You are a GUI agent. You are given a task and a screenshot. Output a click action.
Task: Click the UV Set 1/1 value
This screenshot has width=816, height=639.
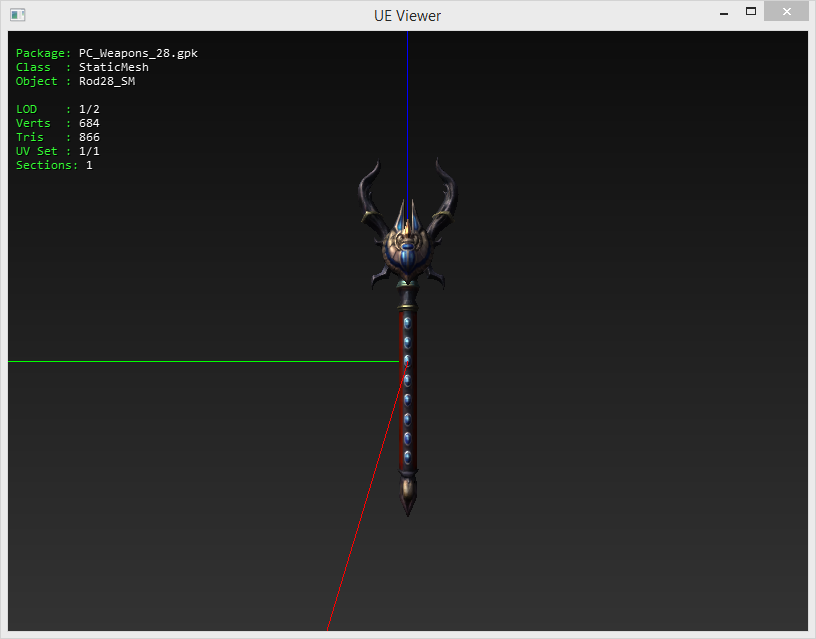pyautogui.click(x=89, y=151)
